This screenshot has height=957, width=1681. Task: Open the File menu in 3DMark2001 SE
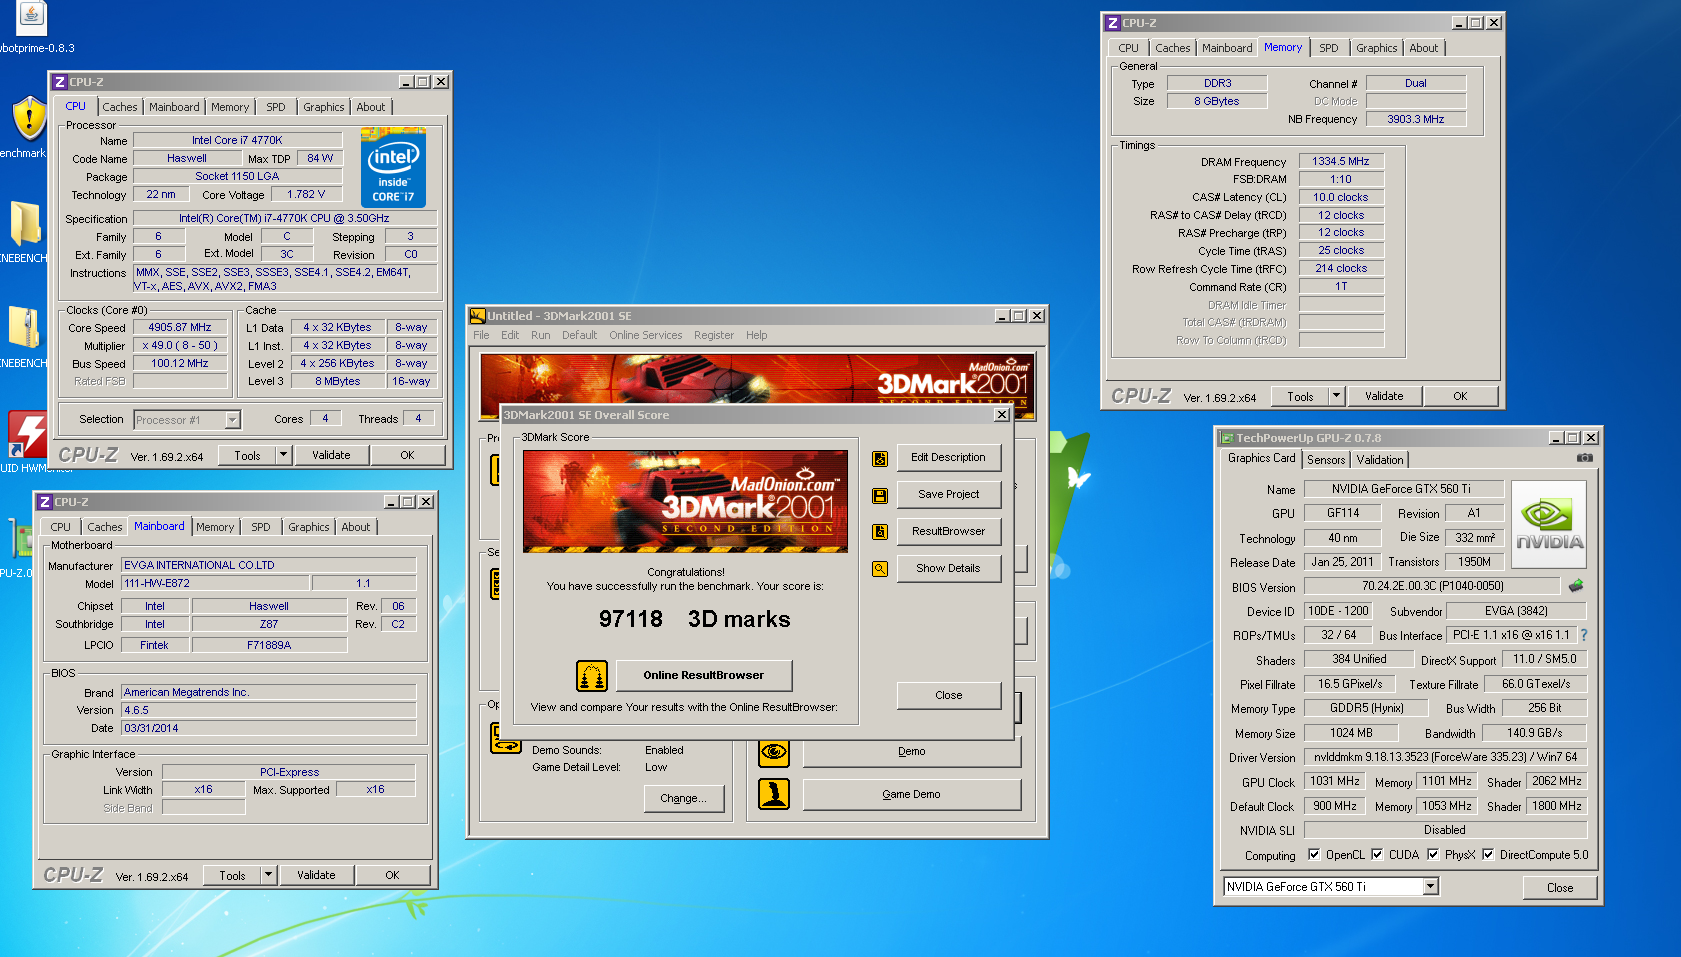click(481, 336)
